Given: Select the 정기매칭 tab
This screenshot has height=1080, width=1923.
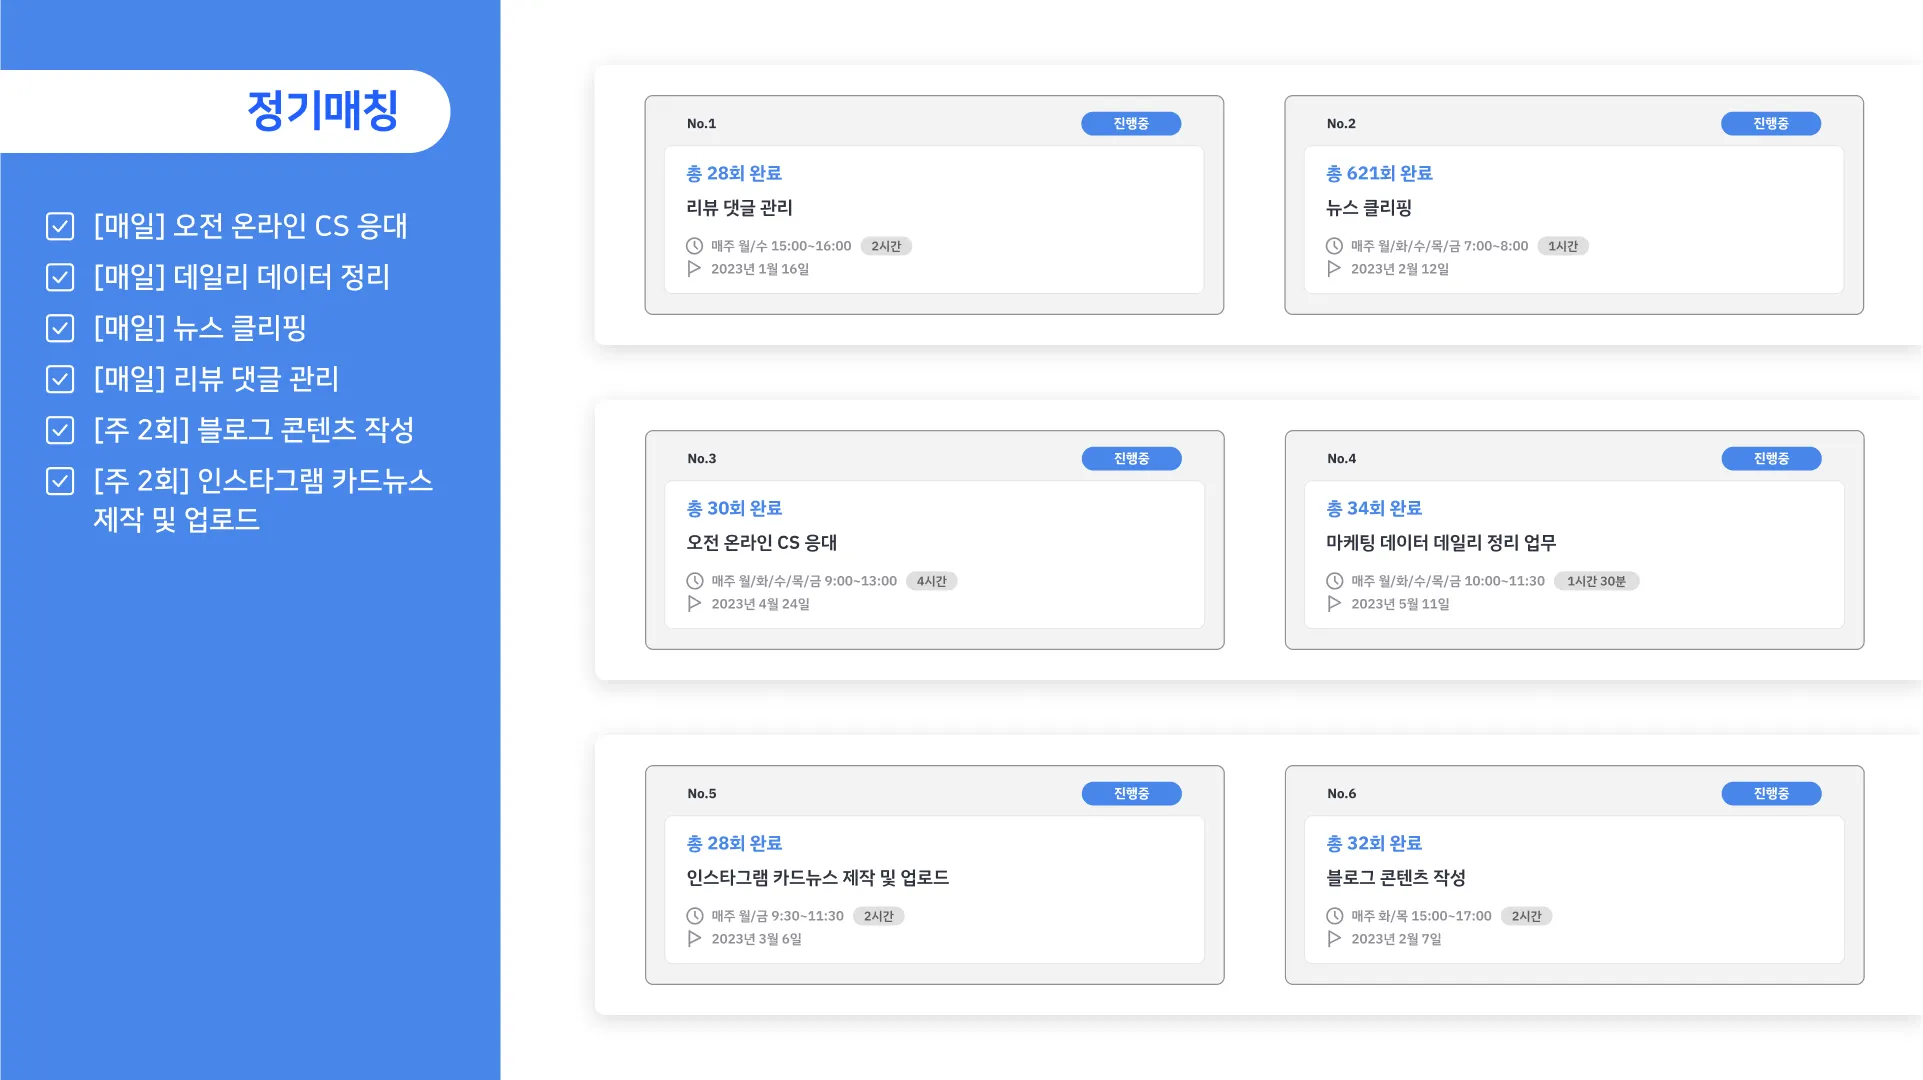Looking at the screenshot, I should [x=322, y=111].
